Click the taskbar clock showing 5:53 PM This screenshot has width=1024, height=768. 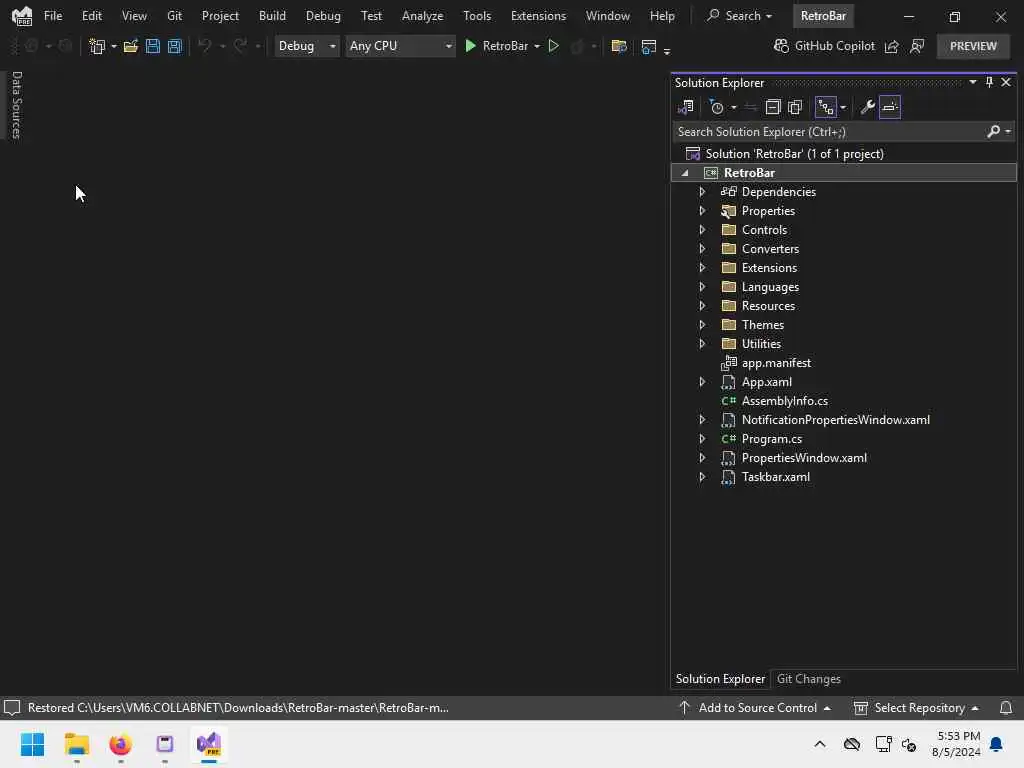tap(956, 744)
